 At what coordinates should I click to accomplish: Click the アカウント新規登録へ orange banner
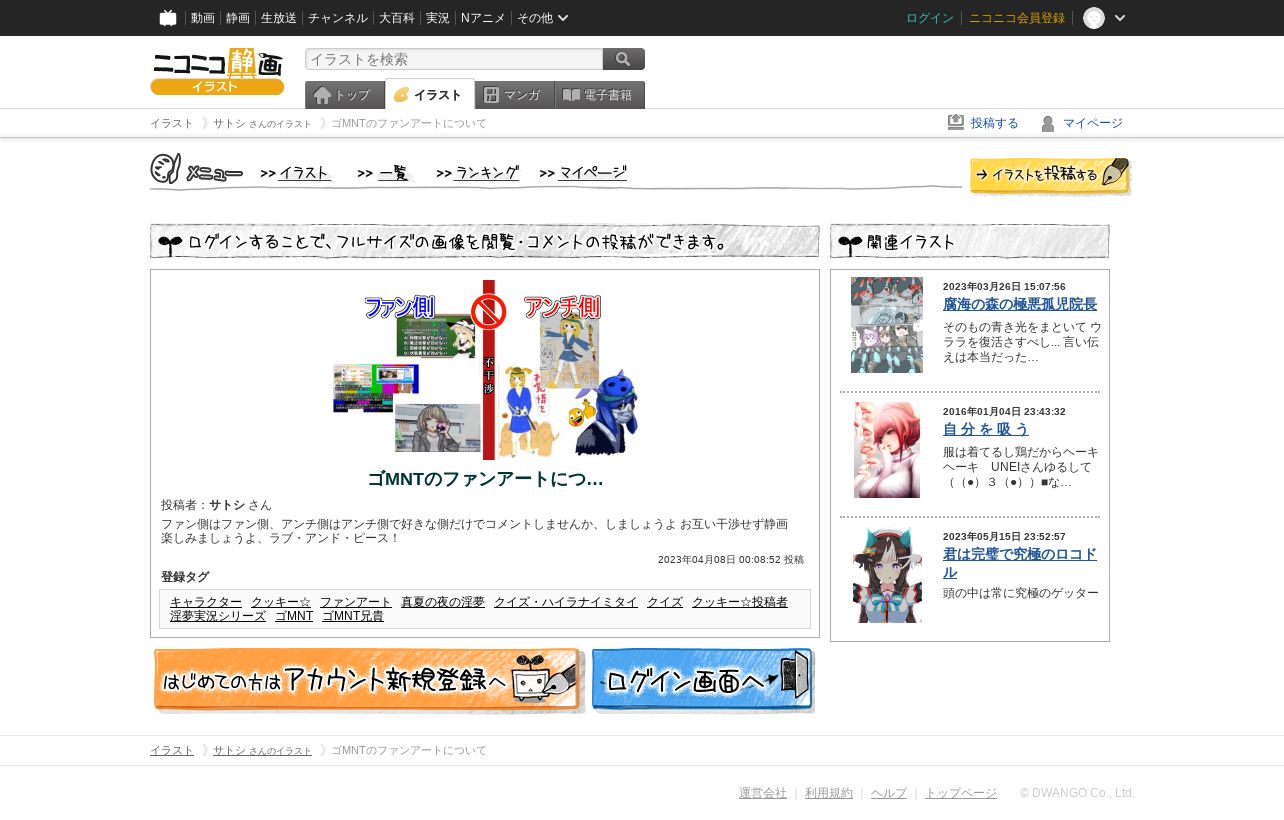[x=368, y=681]
